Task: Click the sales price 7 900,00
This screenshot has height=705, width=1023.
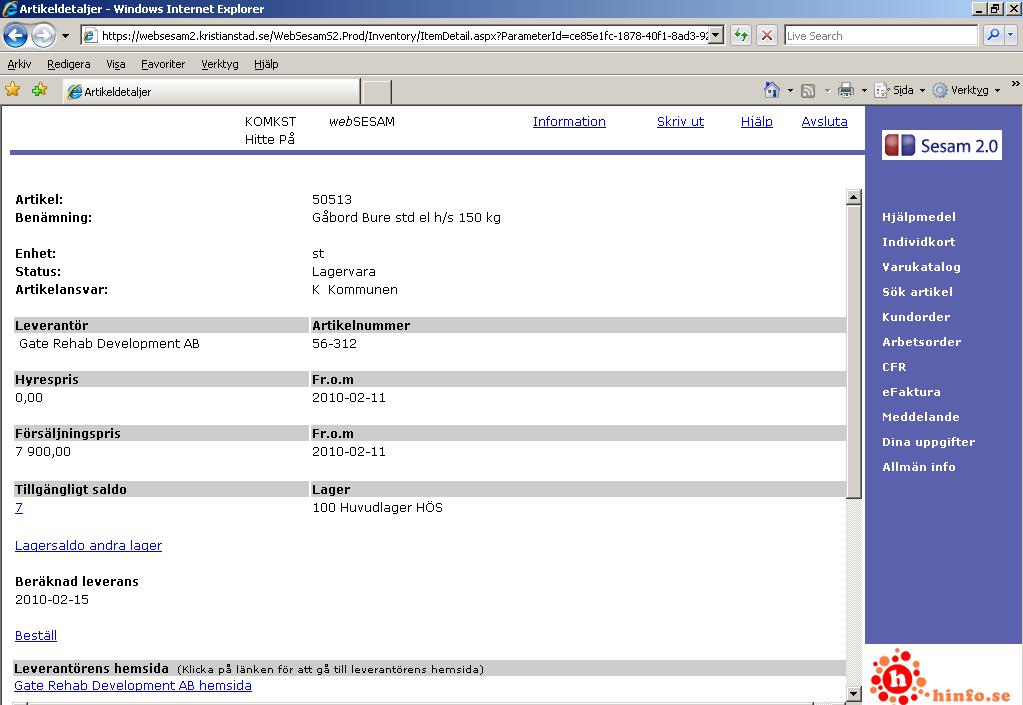Action: coord(43,451)
